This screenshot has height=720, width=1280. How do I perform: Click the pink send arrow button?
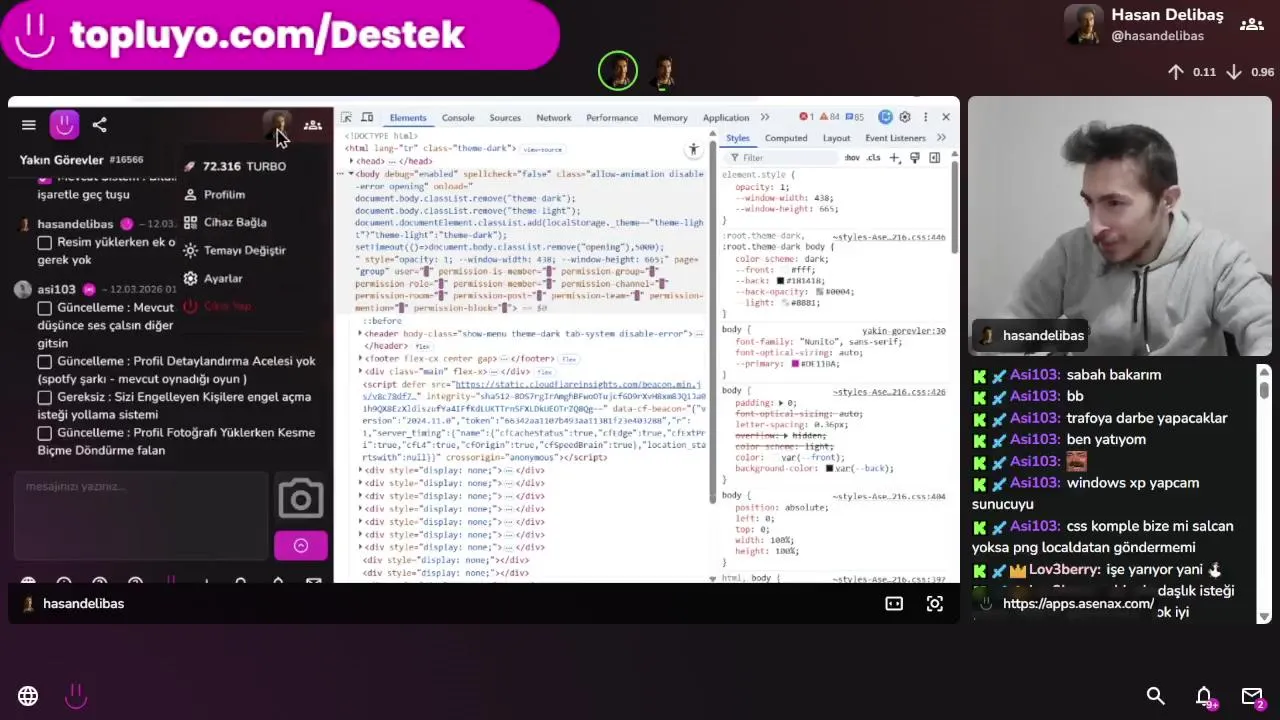point(300,545)
